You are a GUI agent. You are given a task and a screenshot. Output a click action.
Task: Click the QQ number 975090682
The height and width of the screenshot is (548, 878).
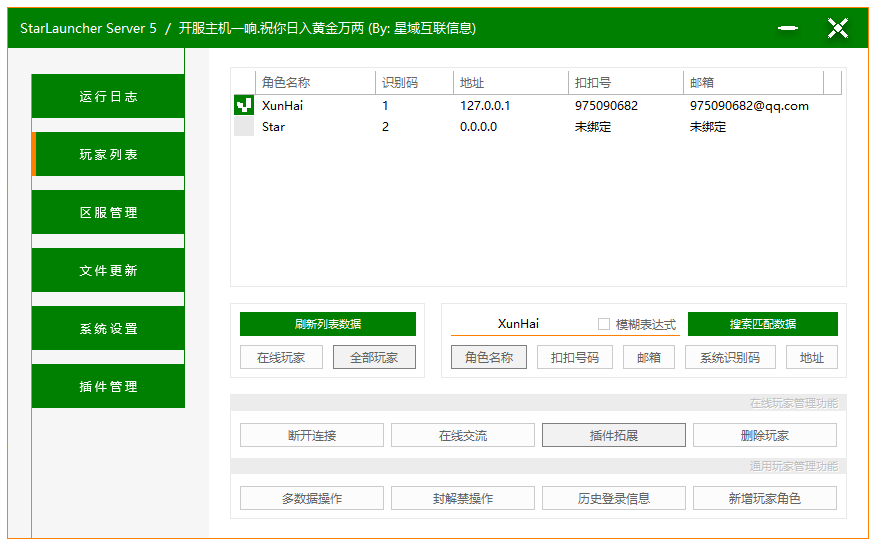[x=606, y=105]
